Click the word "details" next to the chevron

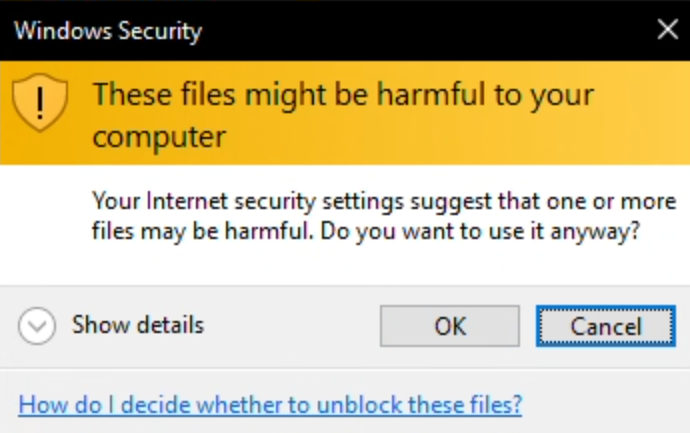(171, 325)
